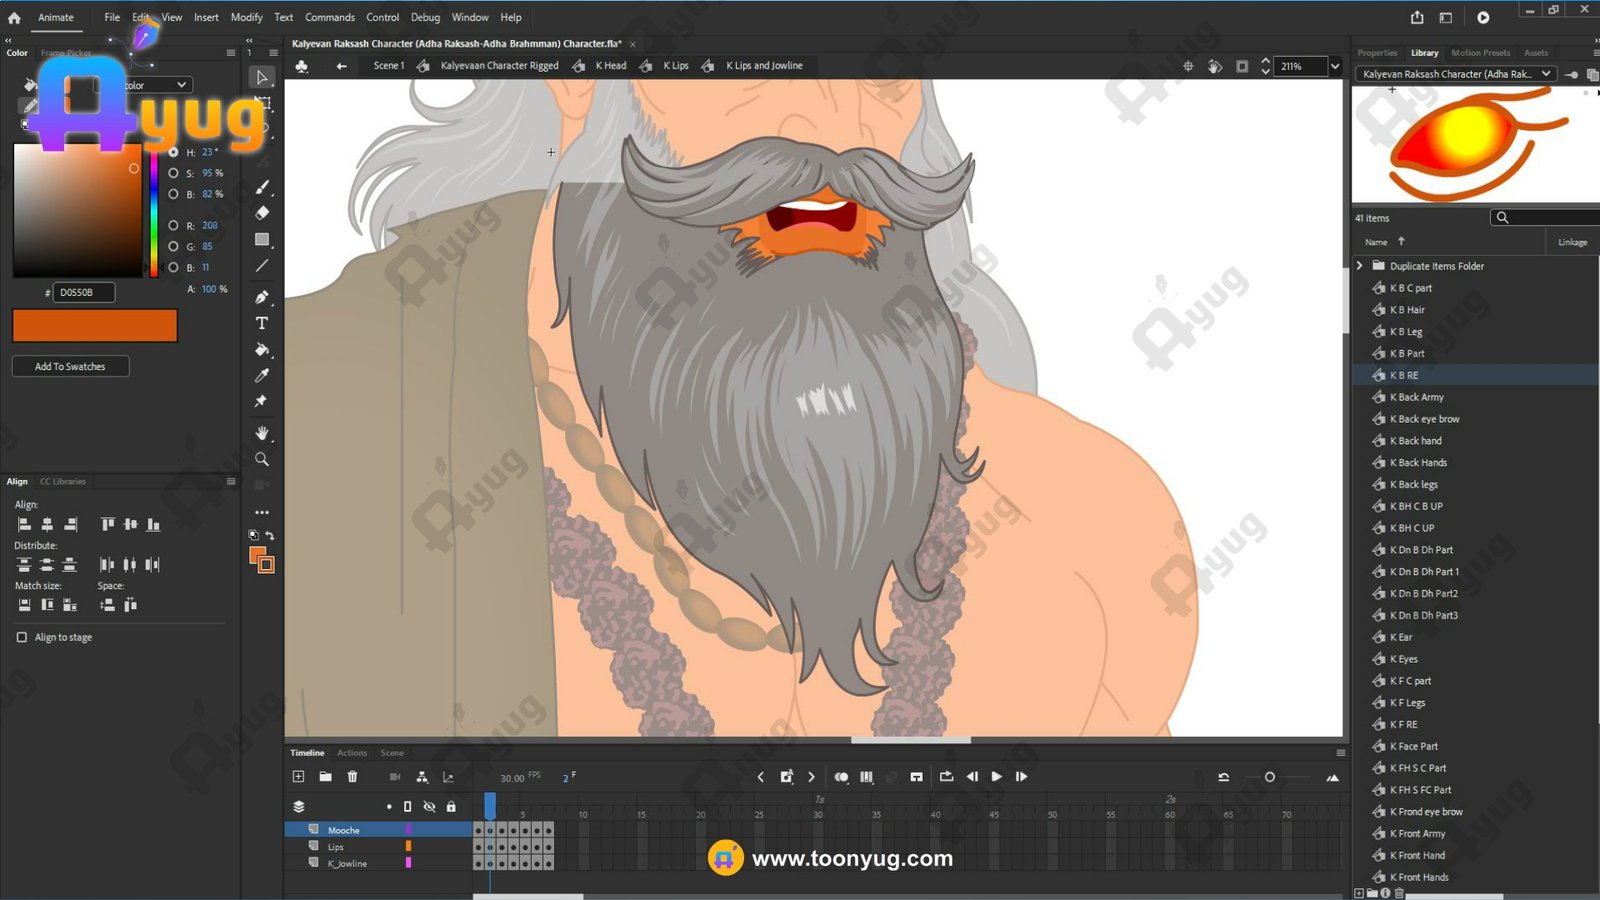
Task: Activate the Hand tool
Action: (x=262, y=433)
